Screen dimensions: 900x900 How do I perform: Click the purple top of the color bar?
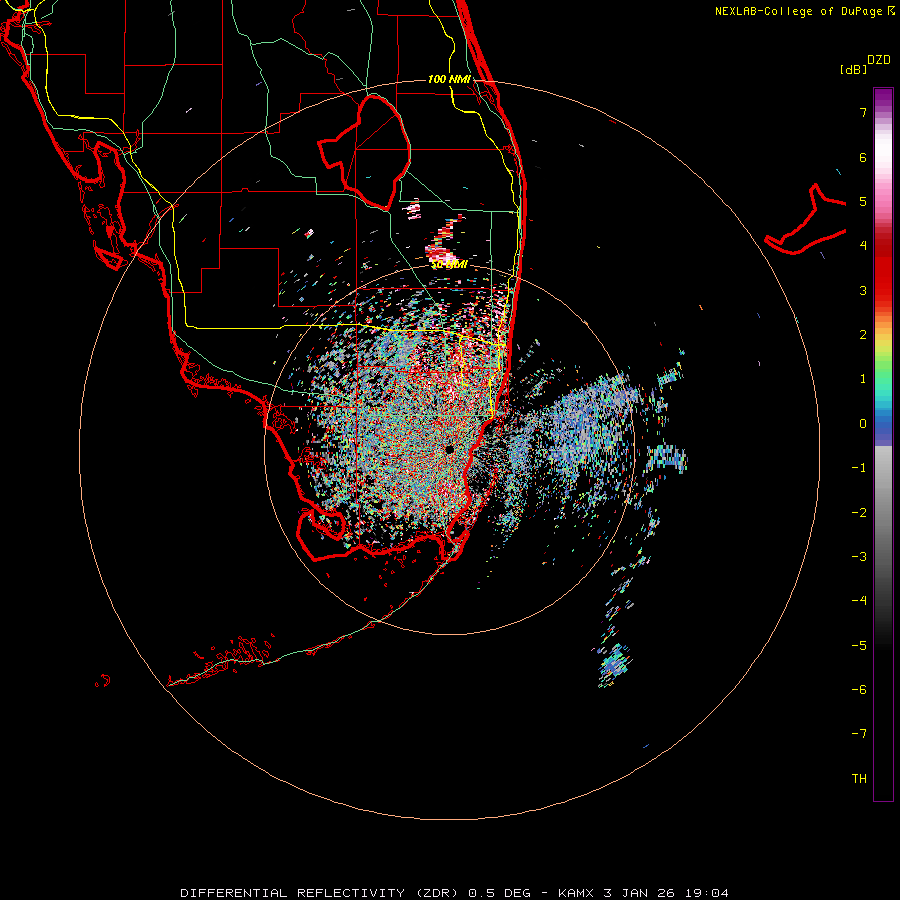point(883,98)
